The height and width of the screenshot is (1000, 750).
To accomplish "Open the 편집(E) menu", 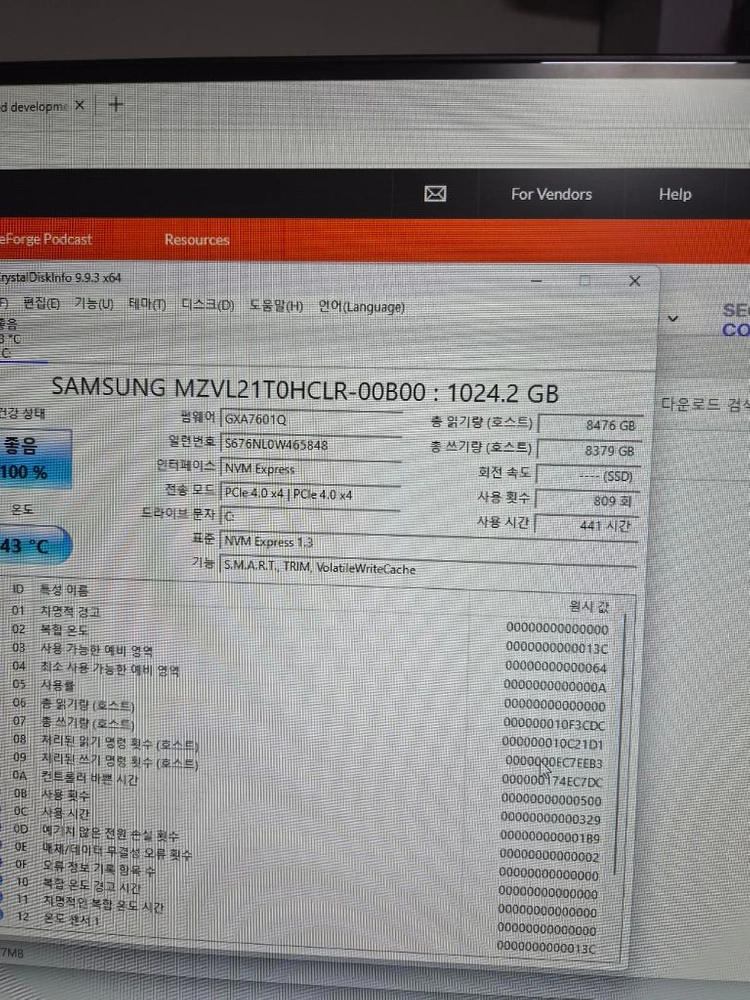I will coord(41,304).
